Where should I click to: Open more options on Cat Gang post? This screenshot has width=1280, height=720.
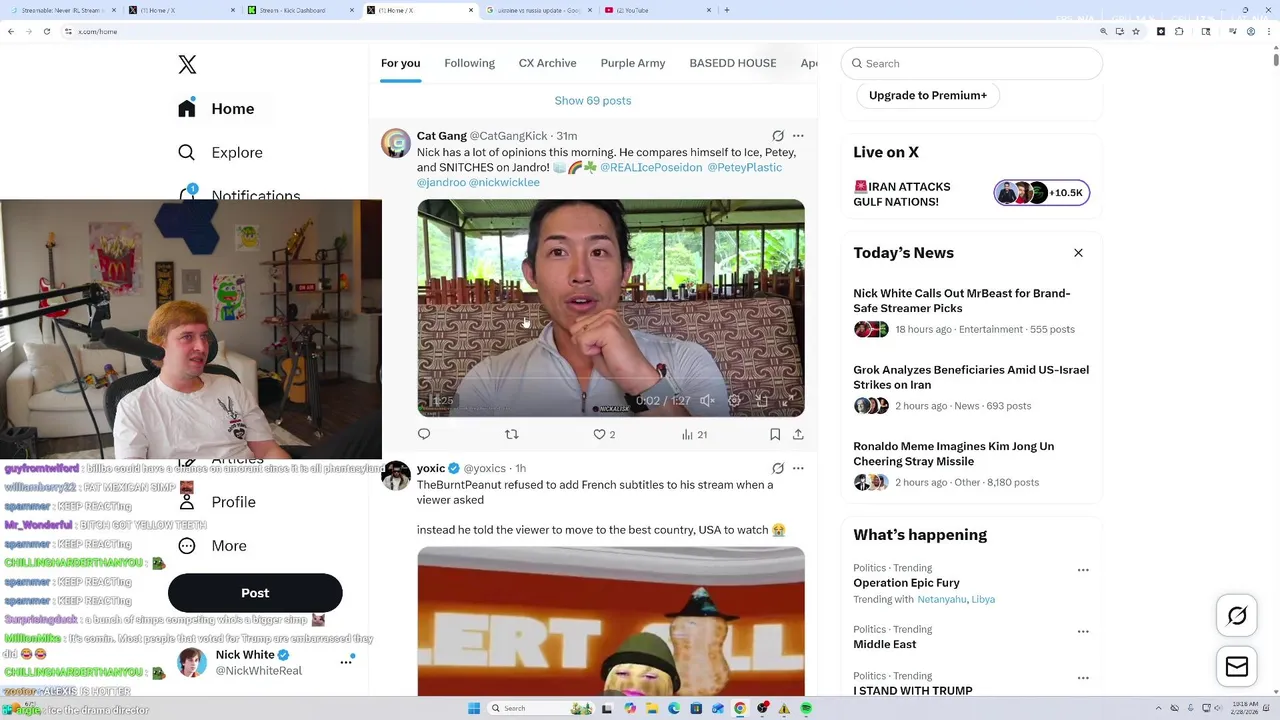pyautogui.click(x=798, y=136)
